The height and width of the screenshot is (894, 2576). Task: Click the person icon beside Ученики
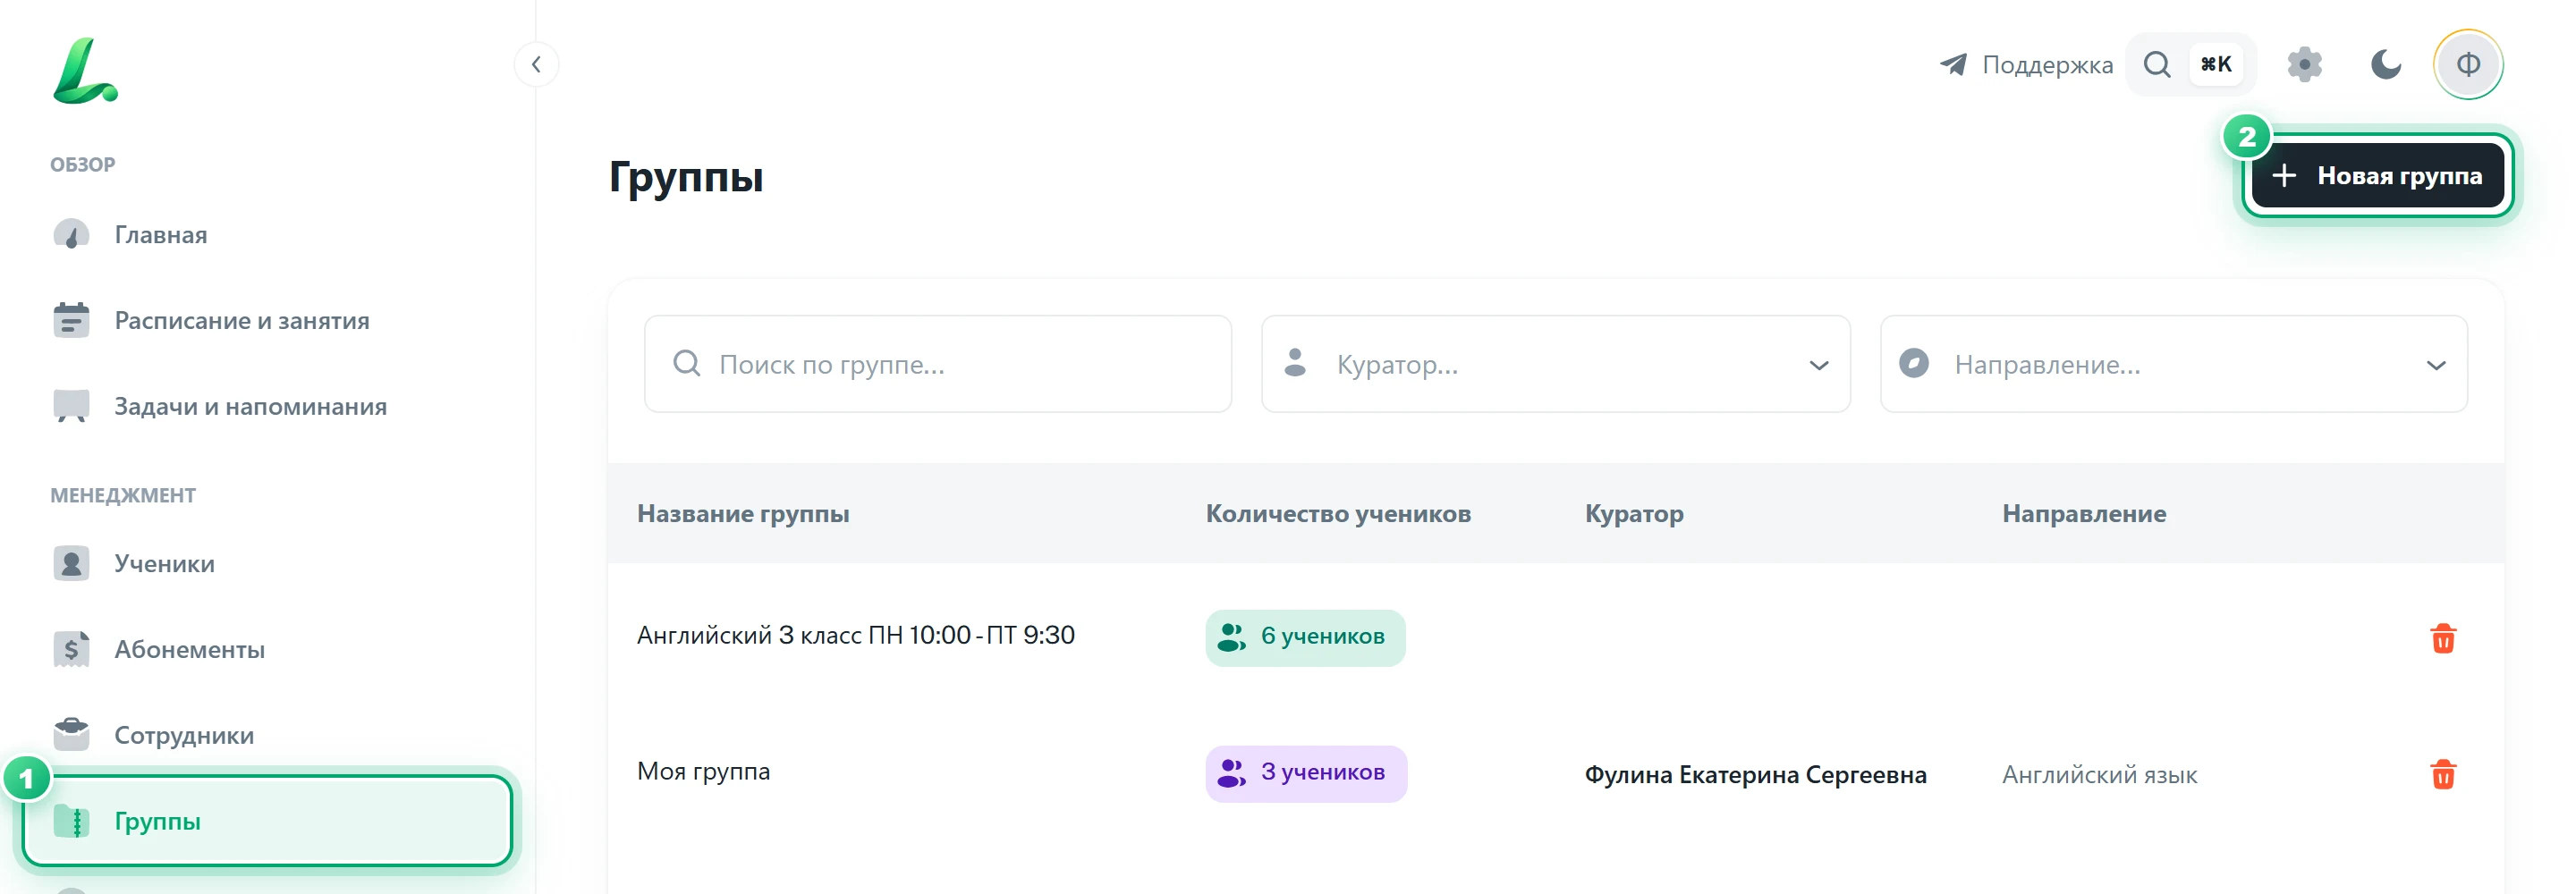pyautogui.click(x=71, y=563)
